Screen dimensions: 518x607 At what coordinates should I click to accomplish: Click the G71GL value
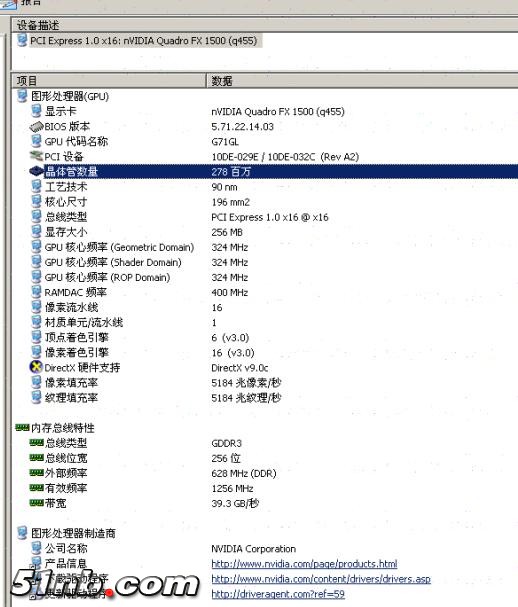click(x=225, y=142)
